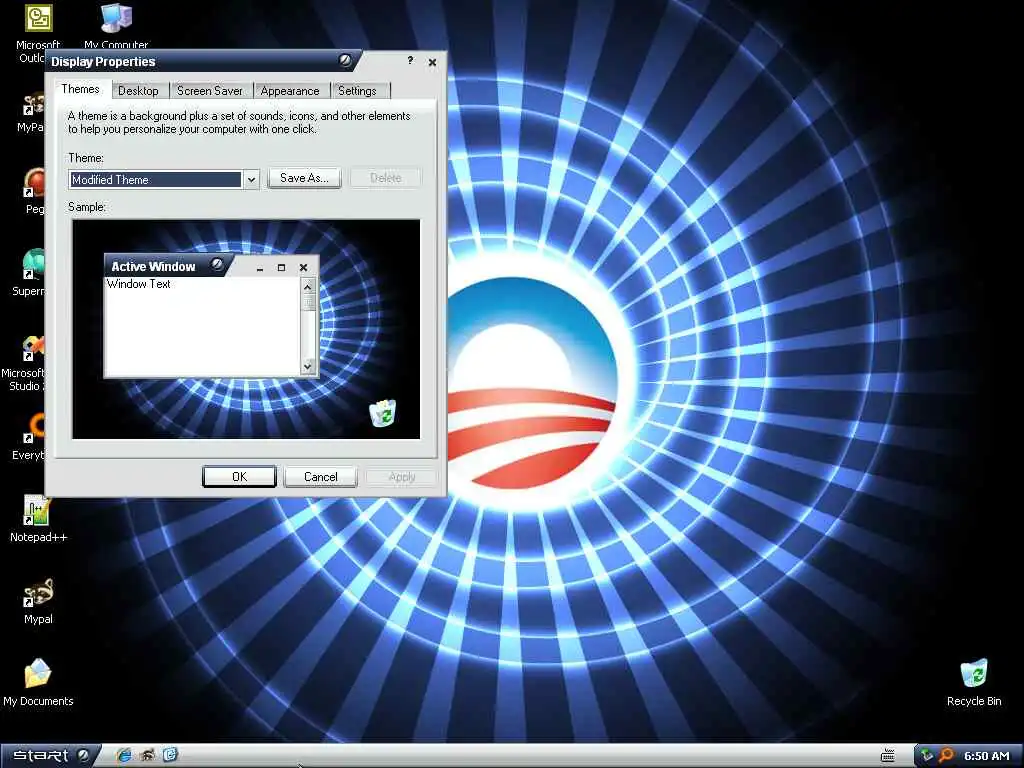1024x768 pixels.
Task: Launch Internet Explorer from quick launch
Action: 123,756
